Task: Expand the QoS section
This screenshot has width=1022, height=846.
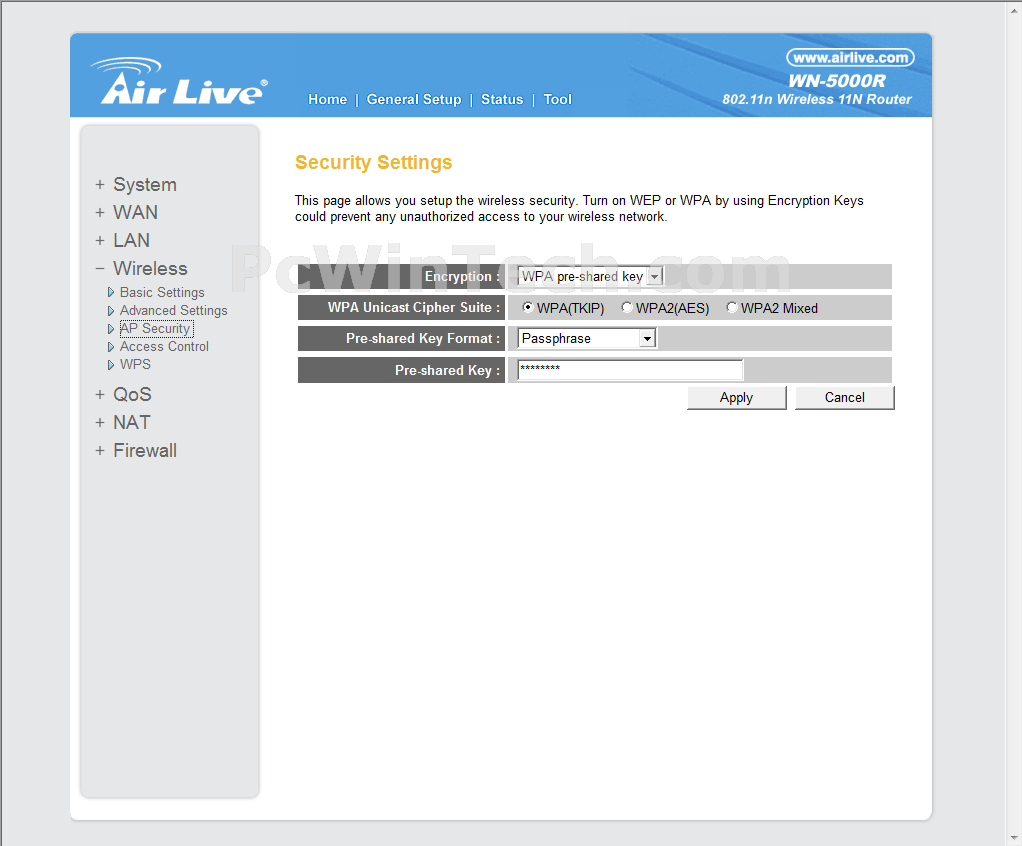Action: pos(123,394)
